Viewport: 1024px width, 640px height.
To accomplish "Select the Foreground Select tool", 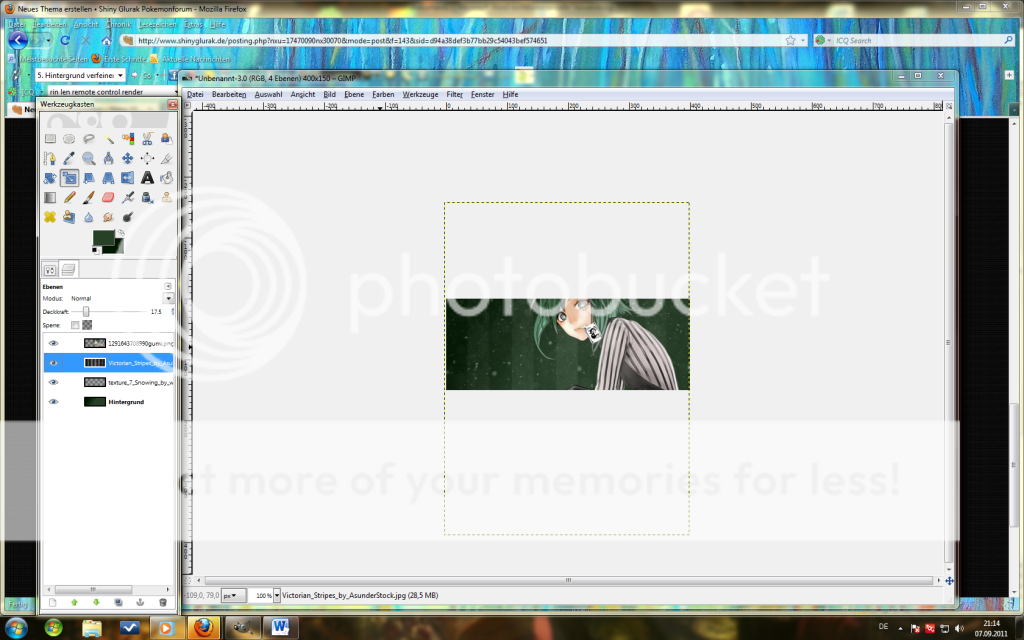I will coord(167,138).
